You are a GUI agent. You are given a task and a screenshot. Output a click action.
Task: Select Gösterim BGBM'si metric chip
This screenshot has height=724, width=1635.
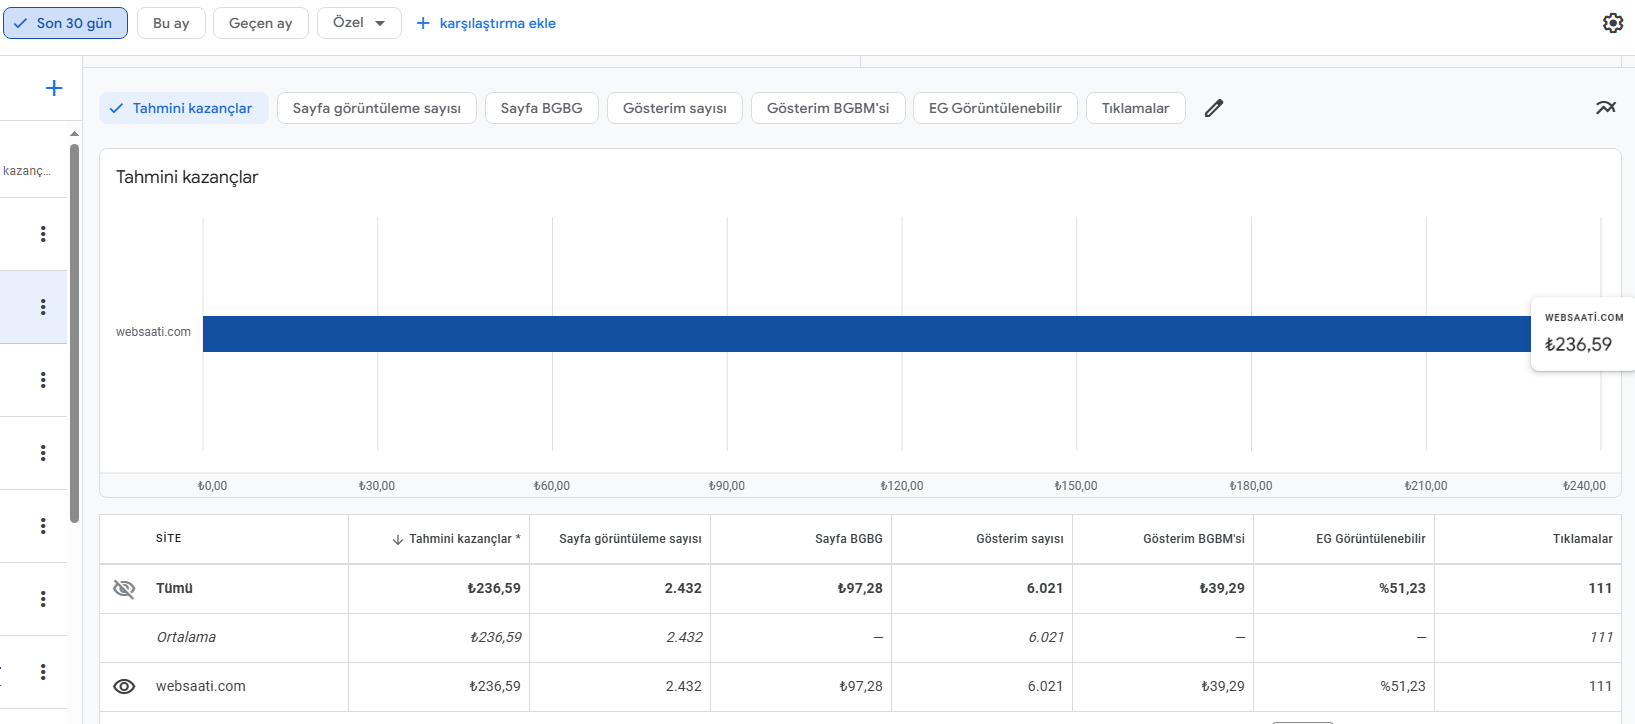coord(828,108)
